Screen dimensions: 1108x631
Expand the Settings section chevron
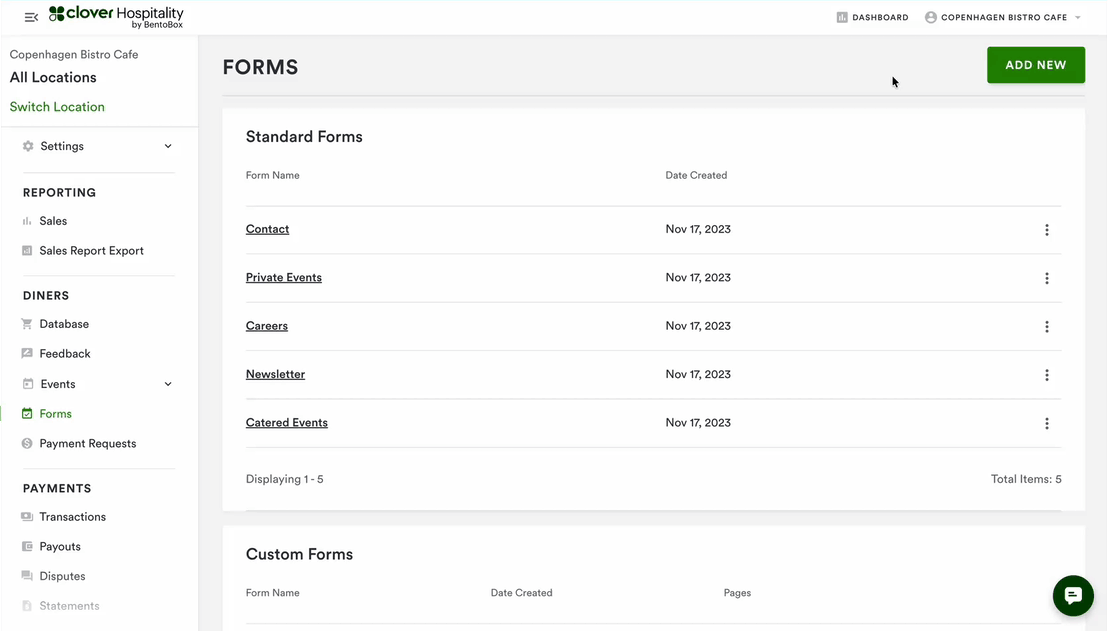point(168,146)
